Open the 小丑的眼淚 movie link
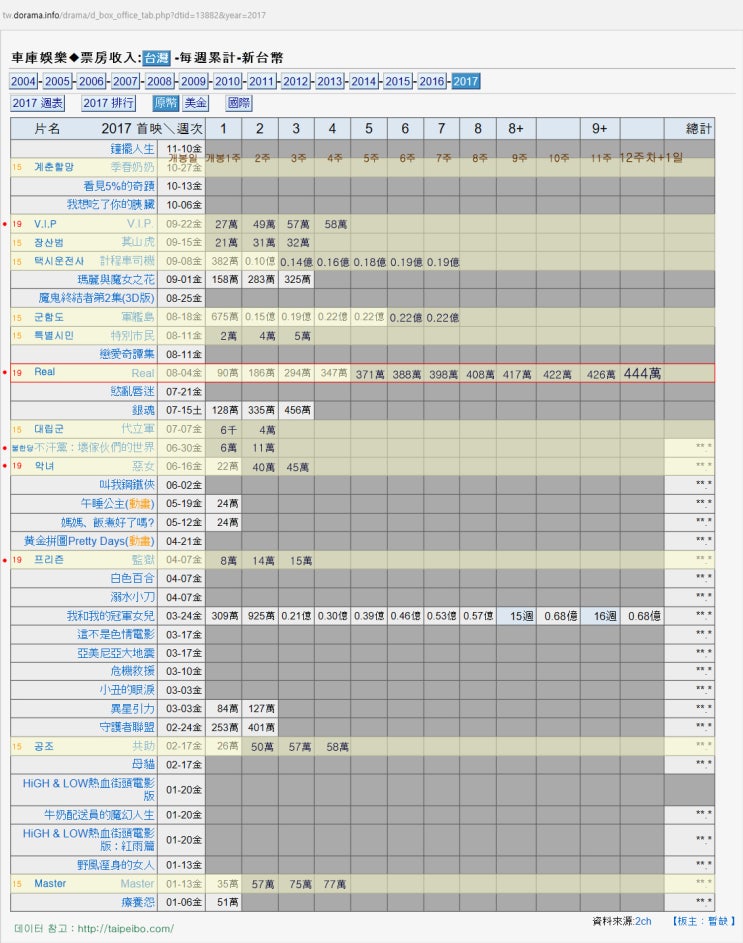The width and height of the screenshot is (743, 943). [128, 690]
